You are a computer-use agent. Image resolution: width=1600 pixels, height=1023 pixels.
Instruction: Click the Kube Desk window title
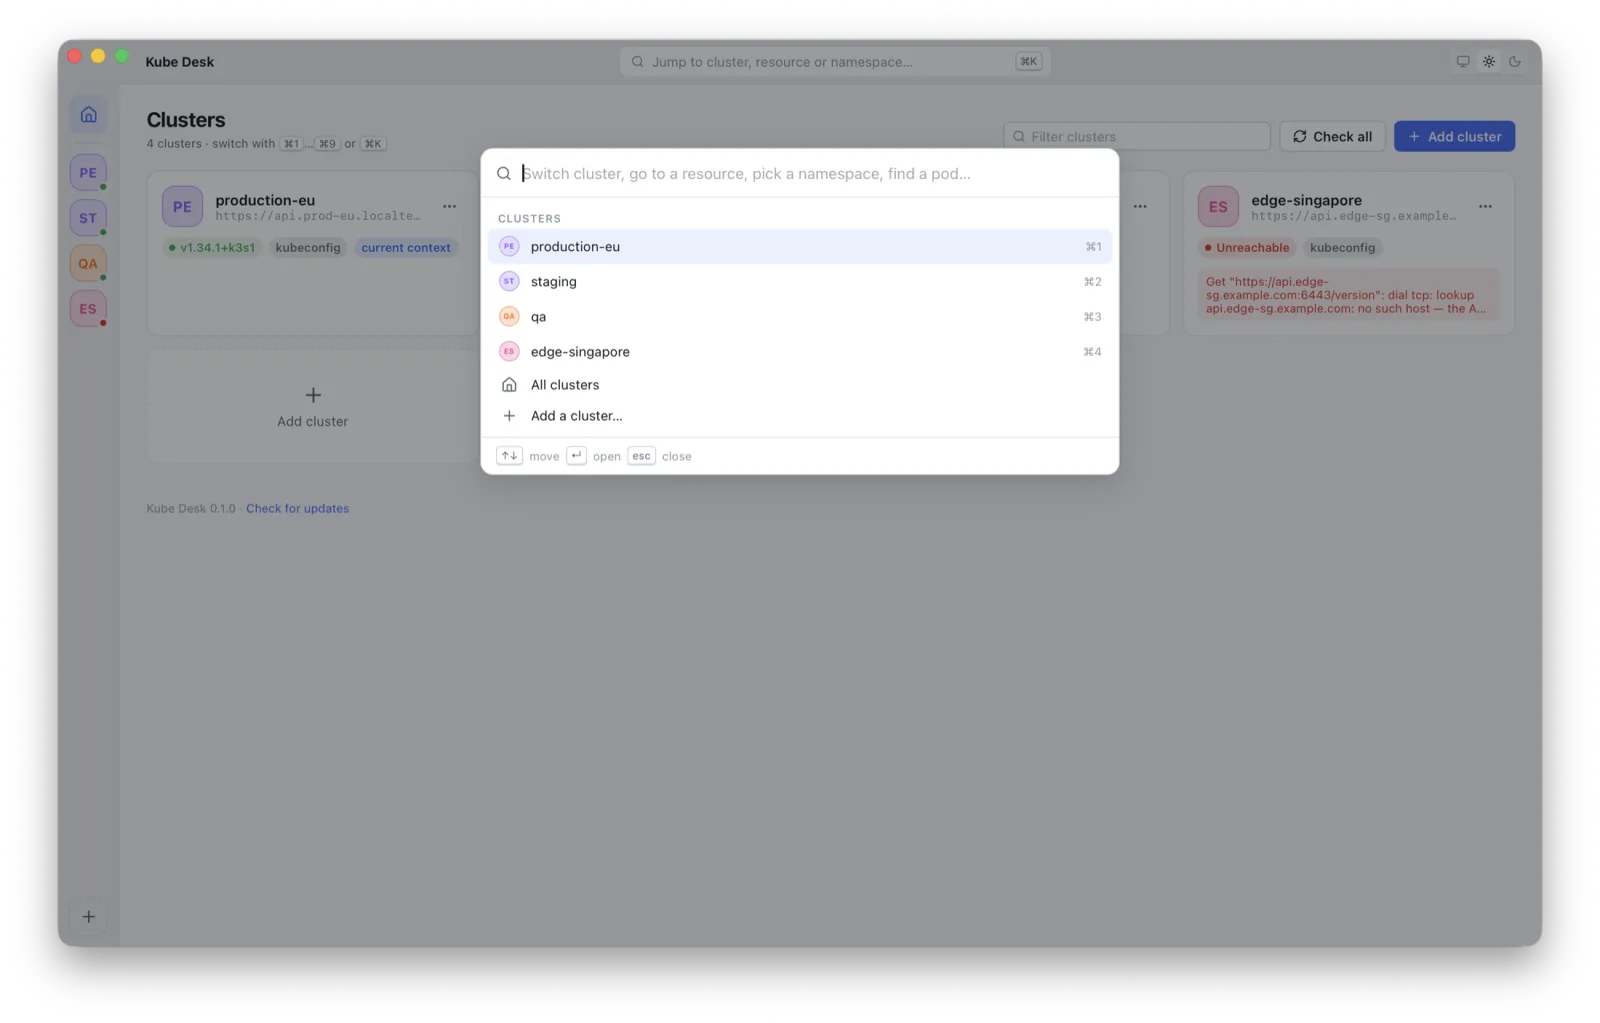[180, 61]
